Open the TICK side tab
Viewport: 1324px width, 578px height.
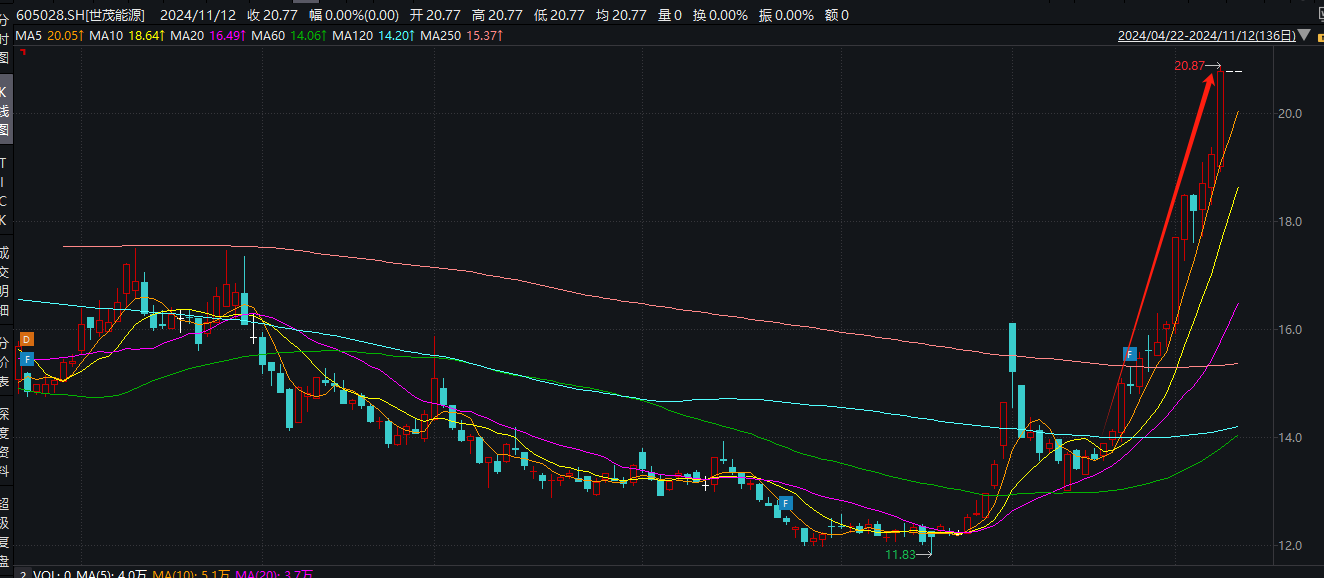(x=4, y=191)
